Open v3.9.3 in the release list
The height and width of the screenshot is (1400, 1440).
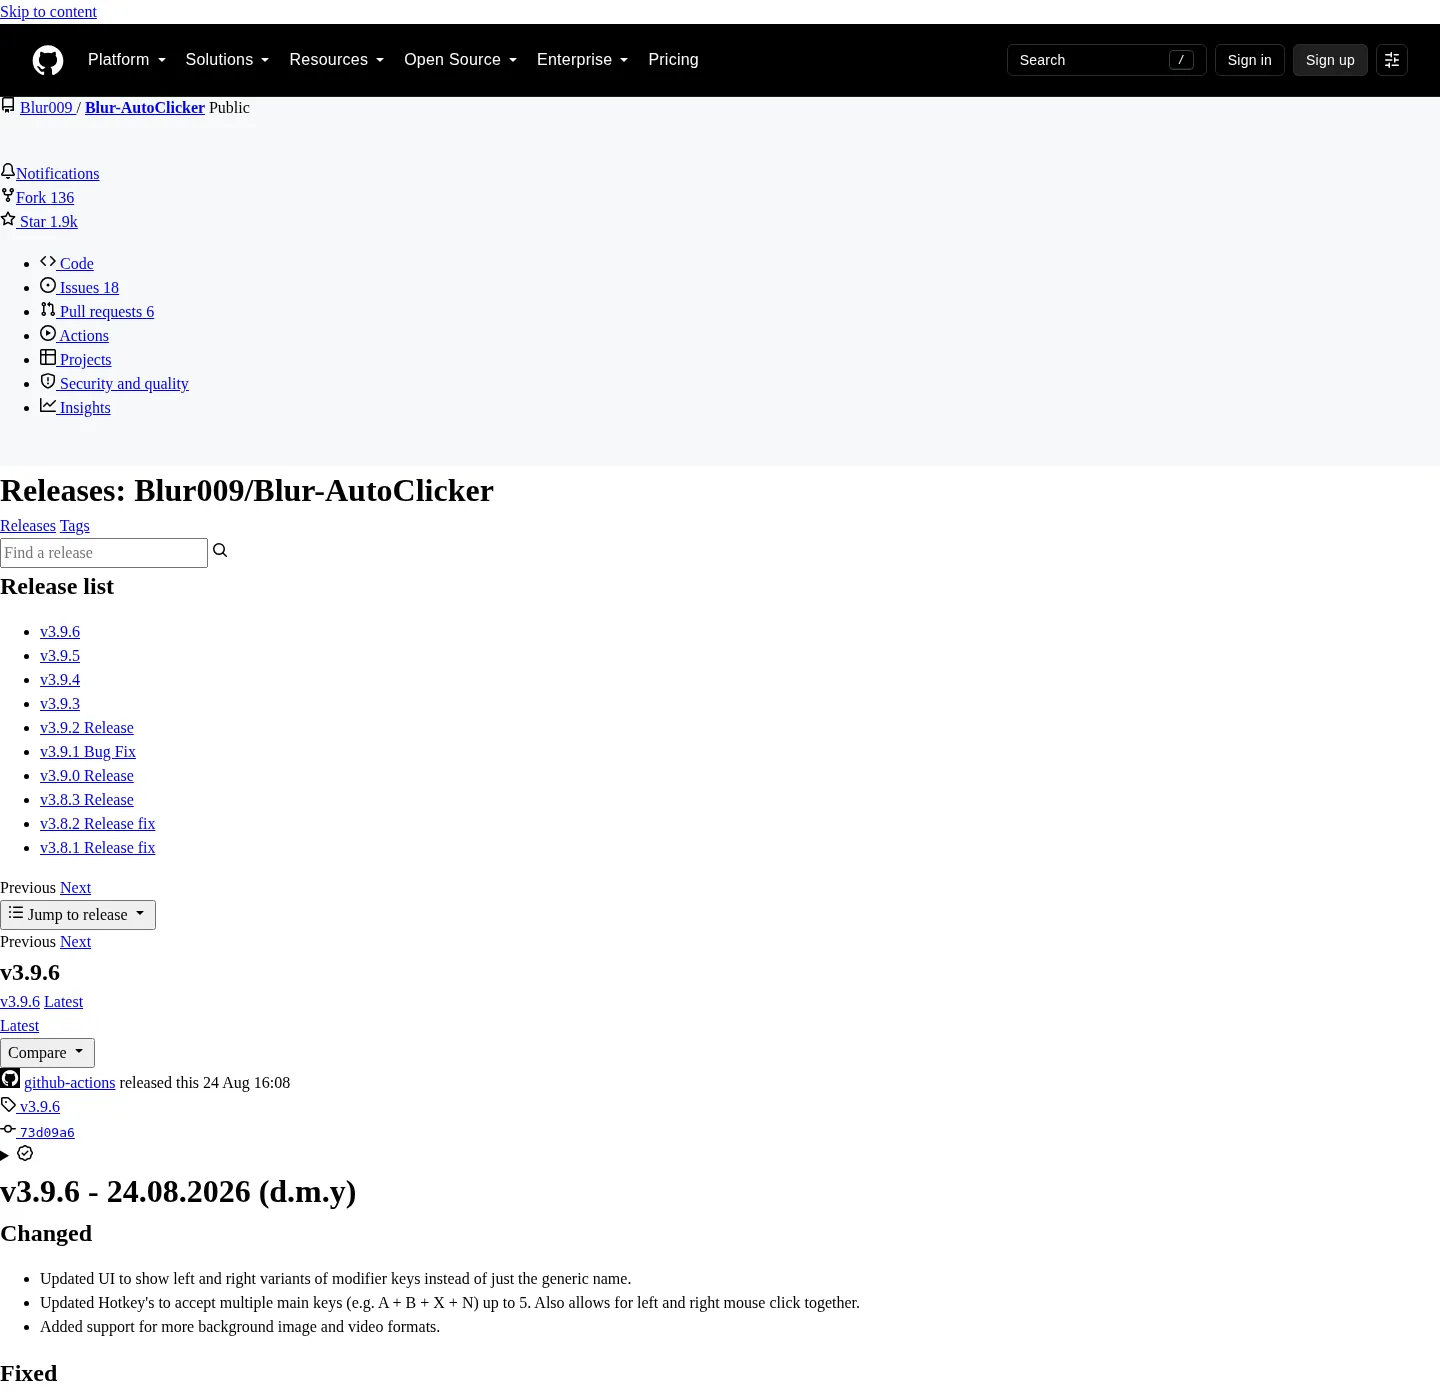60,704
